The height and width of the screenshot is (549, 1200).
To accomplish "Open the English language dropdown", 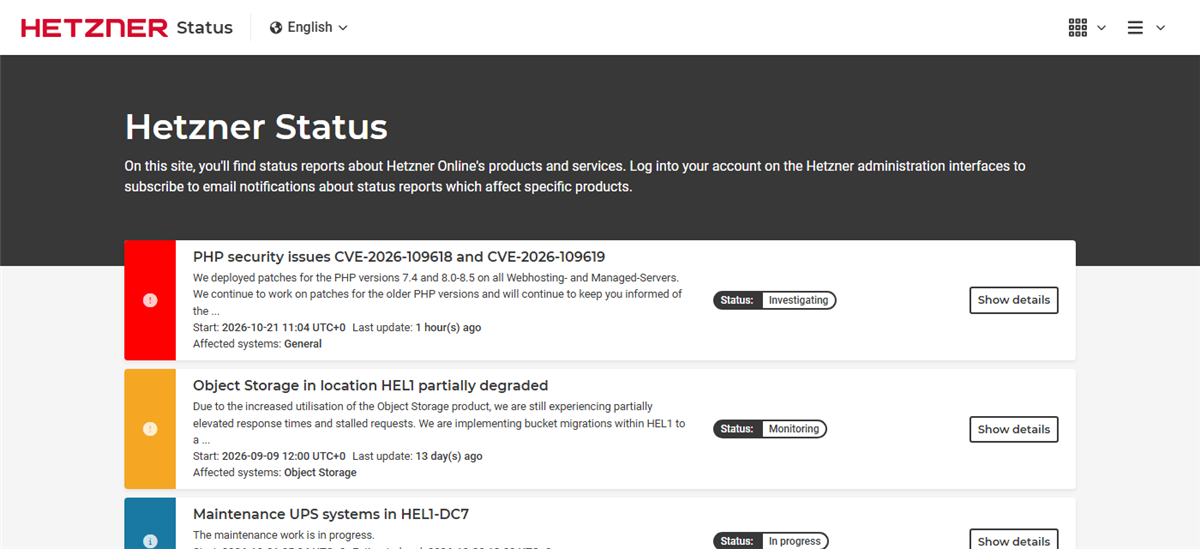I will pos(309,28).
